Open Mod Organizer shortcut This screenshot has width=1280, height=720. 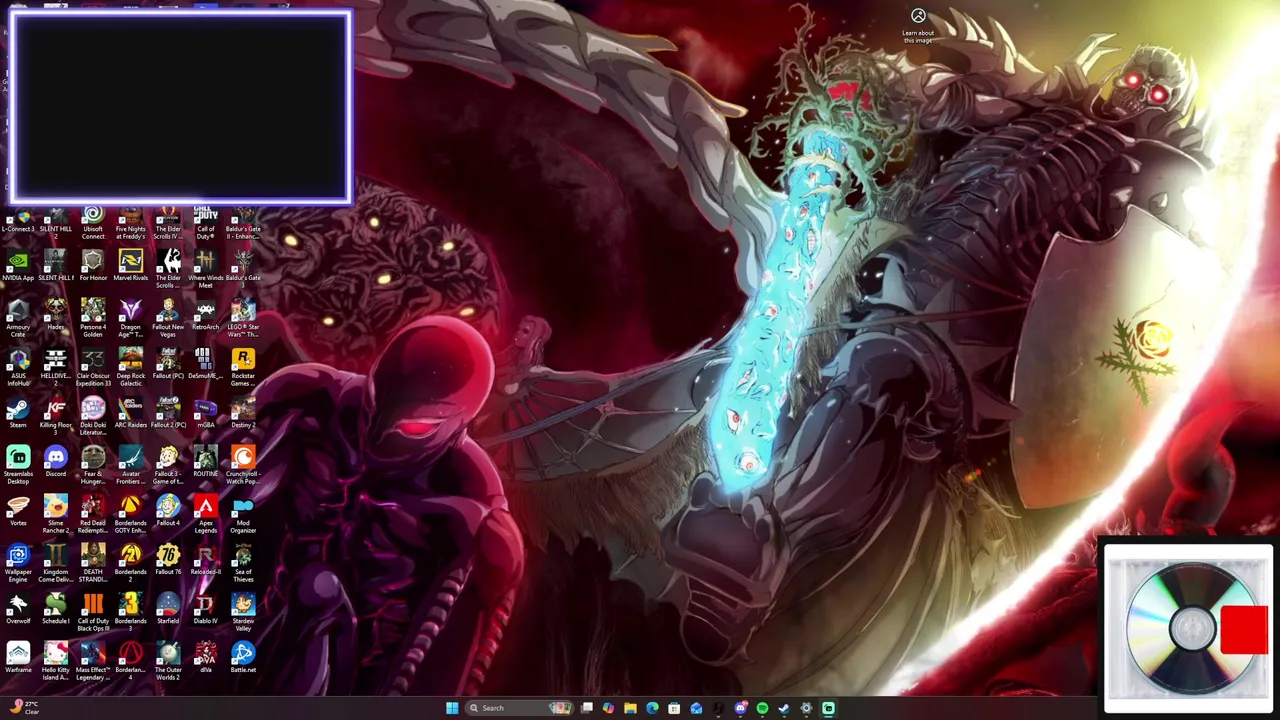point(243,515)
